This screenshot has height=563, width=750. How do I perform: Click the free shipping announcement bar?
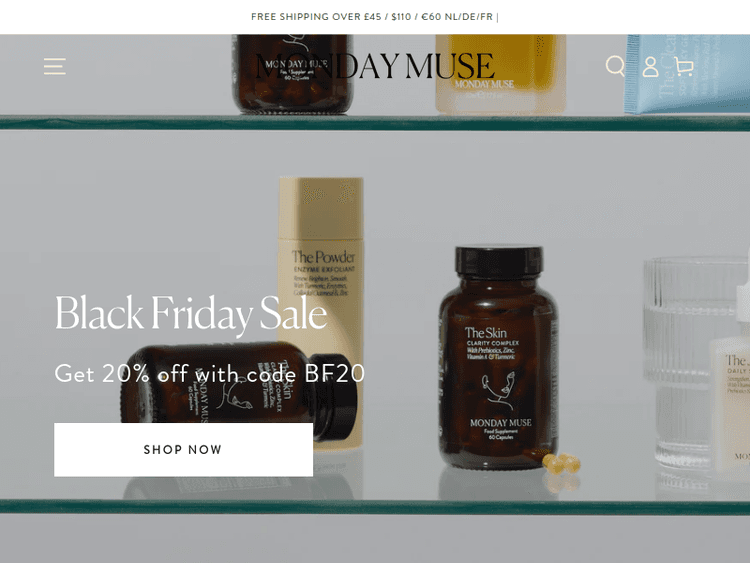point(375,17)
